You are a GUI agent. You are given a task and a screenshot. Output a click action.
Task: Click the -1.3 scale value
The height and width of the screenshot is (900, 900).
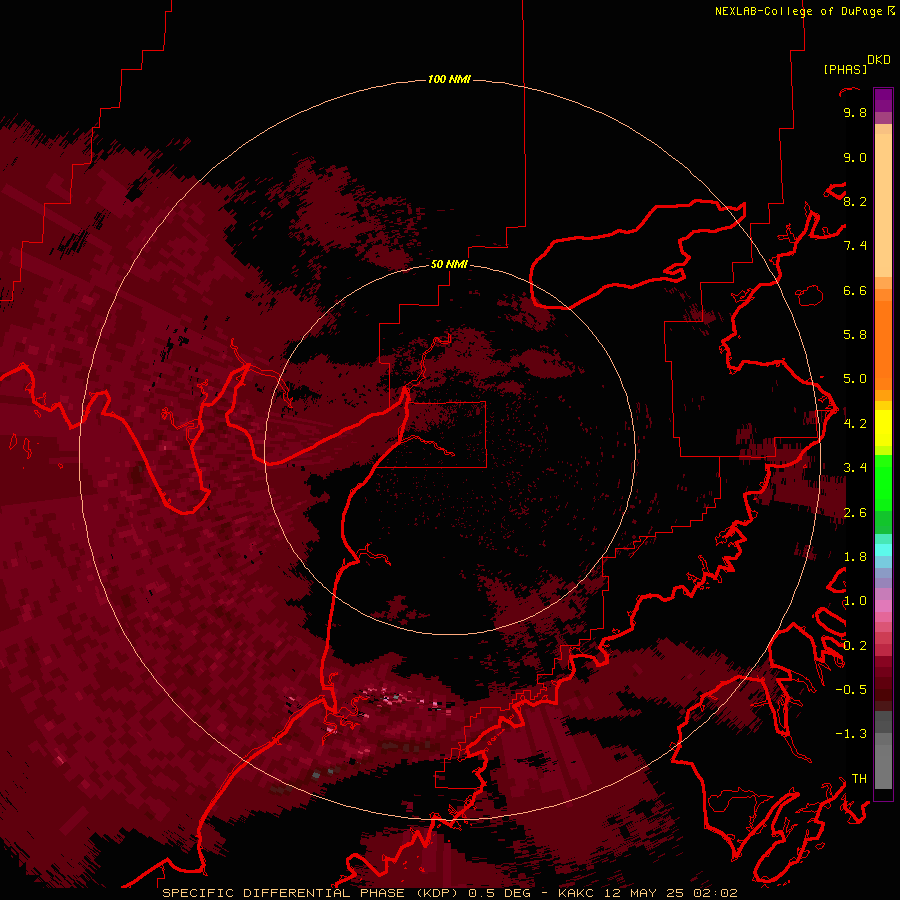[x=851, y=734]
